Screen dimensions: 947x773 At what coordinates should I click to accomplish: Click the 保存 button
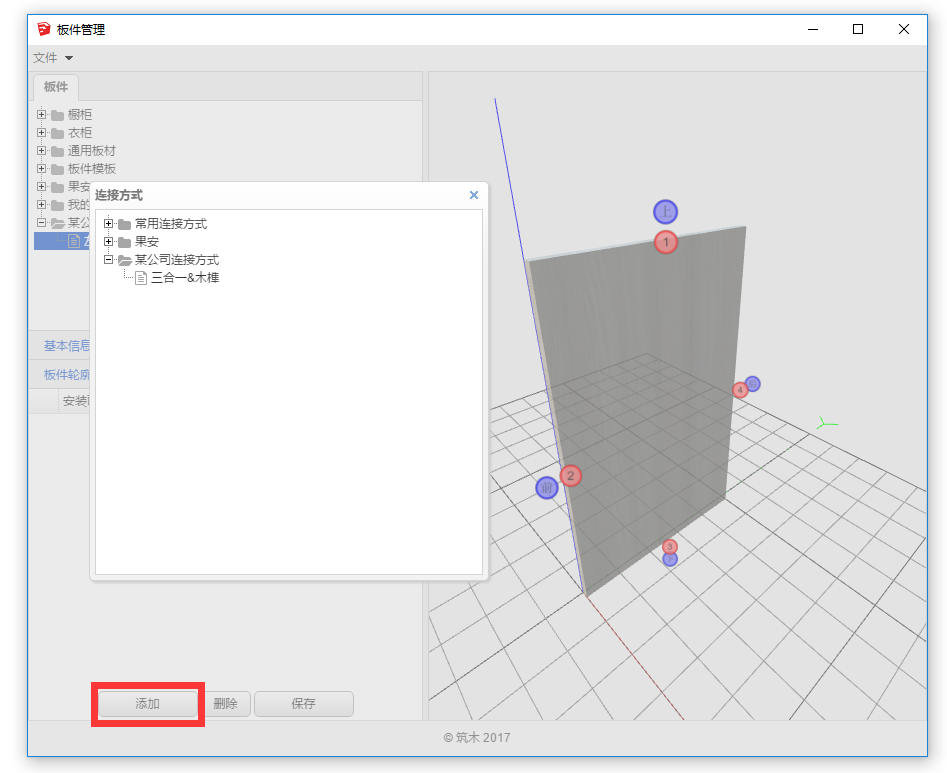click(x=303, y=704)
